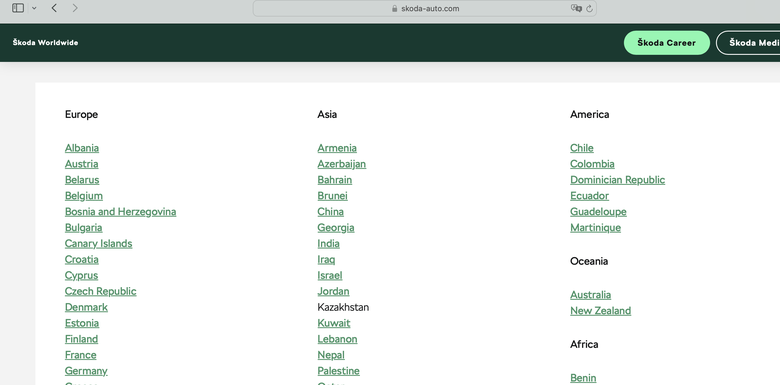Click the translate icon in address bar
780x385 pixels.
pyautogui.click(x=576, y=8)
